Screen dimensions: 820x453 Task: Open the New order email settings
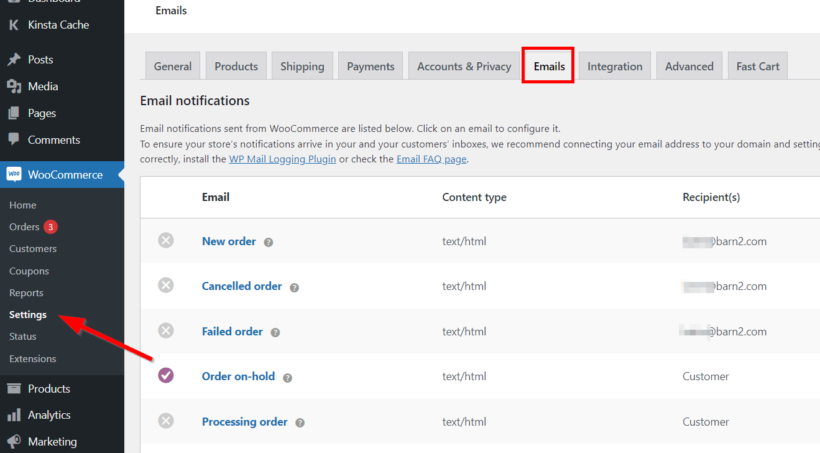229,241
